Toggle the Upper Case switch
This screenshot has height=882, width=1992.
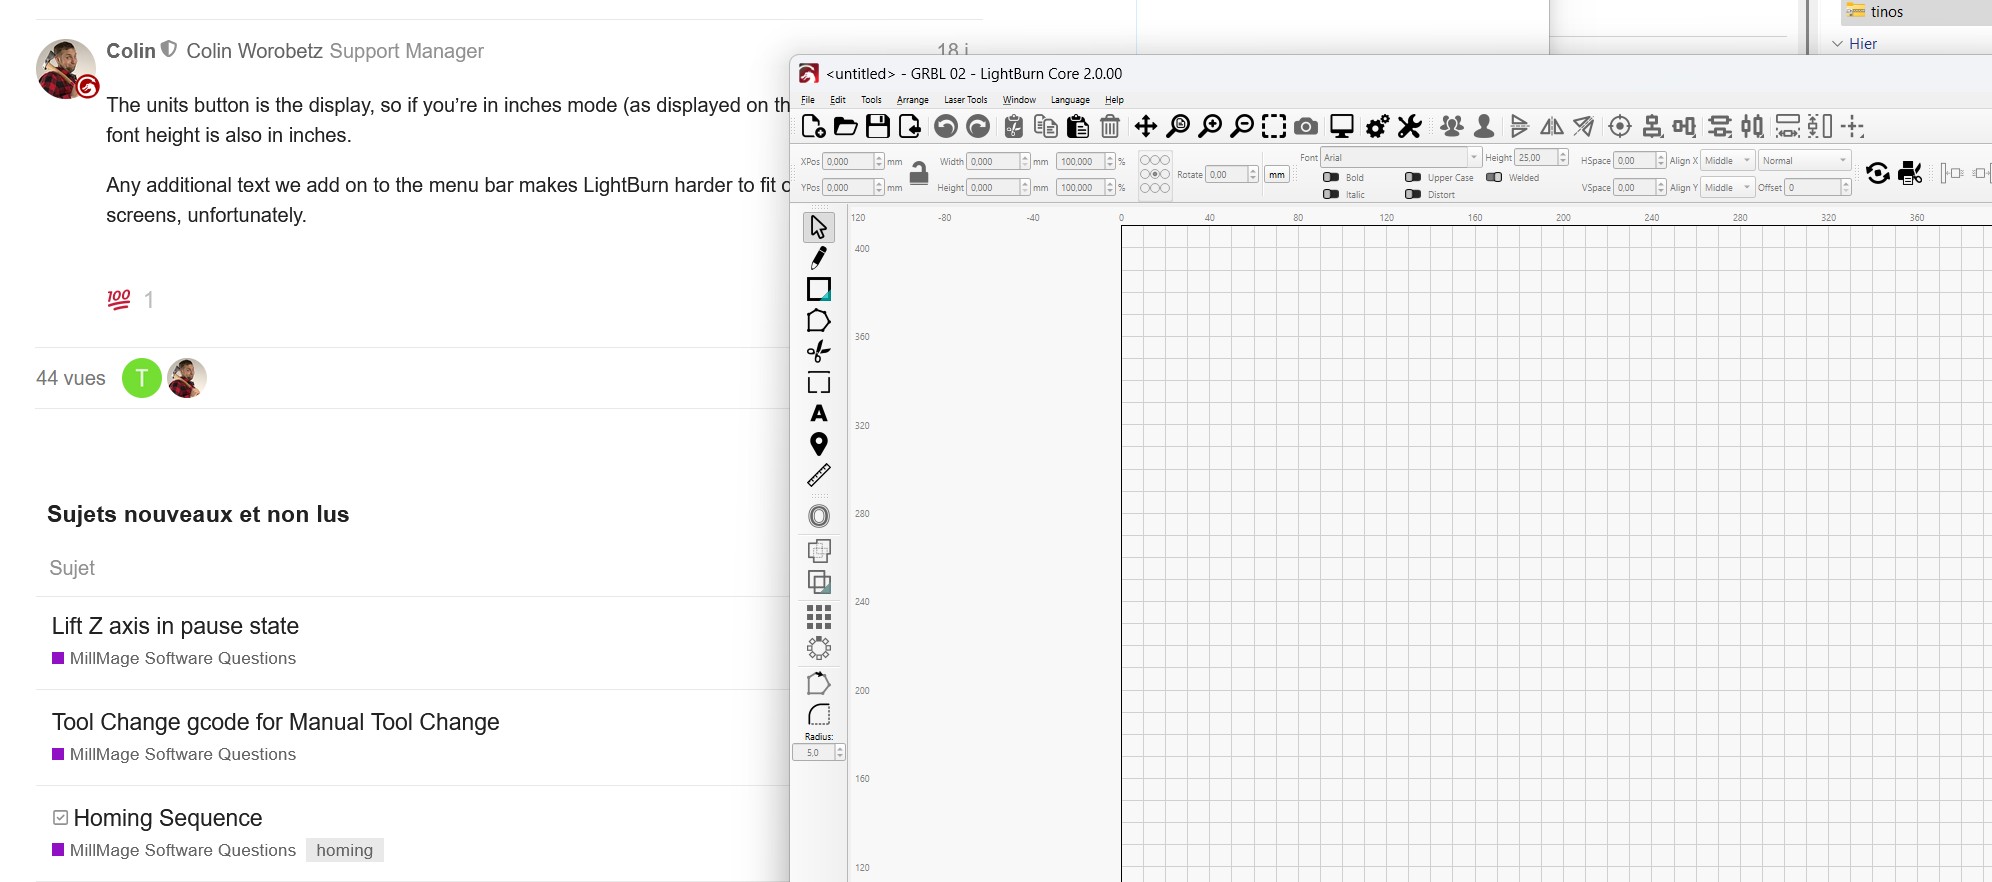pyautogui.click(x=1413, y=177)
